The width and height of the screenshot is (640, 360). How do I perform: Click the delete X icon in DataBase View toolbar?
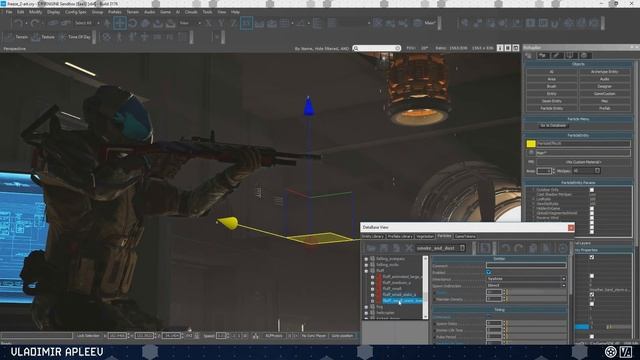[409, 248]
